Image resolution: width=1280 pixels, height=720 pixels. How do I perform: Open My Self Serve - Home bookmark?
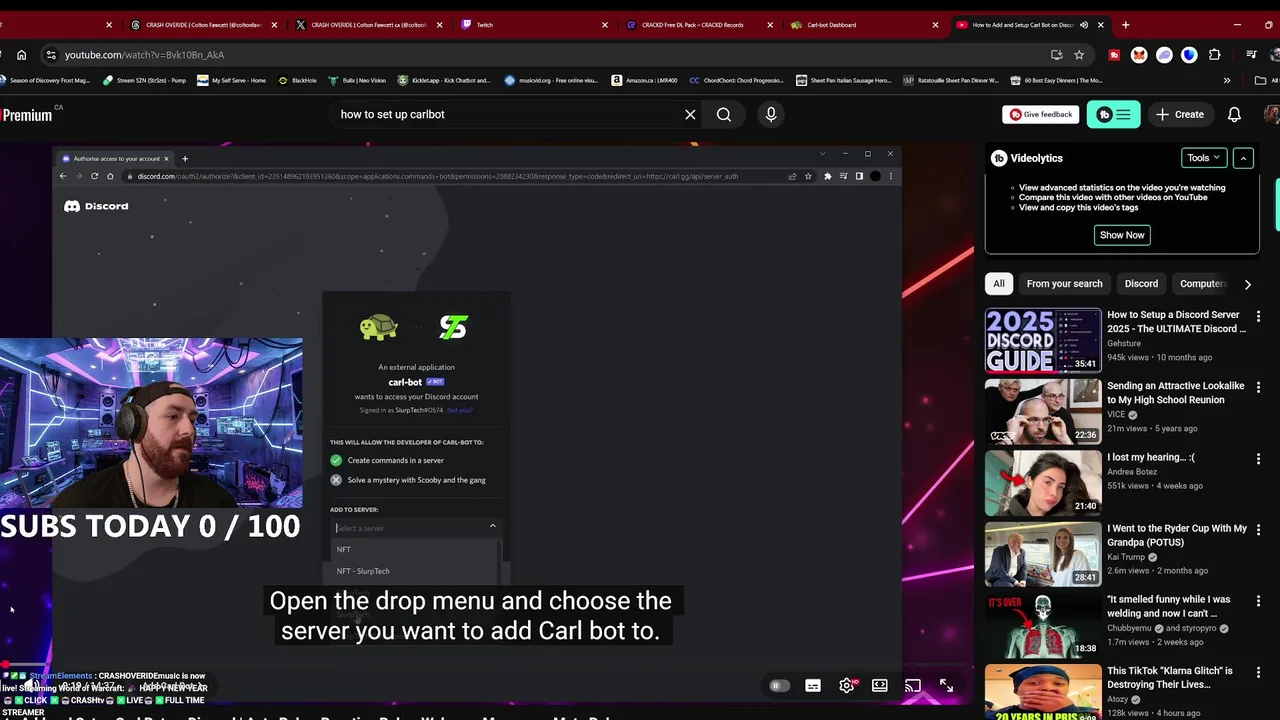[231, 80]
